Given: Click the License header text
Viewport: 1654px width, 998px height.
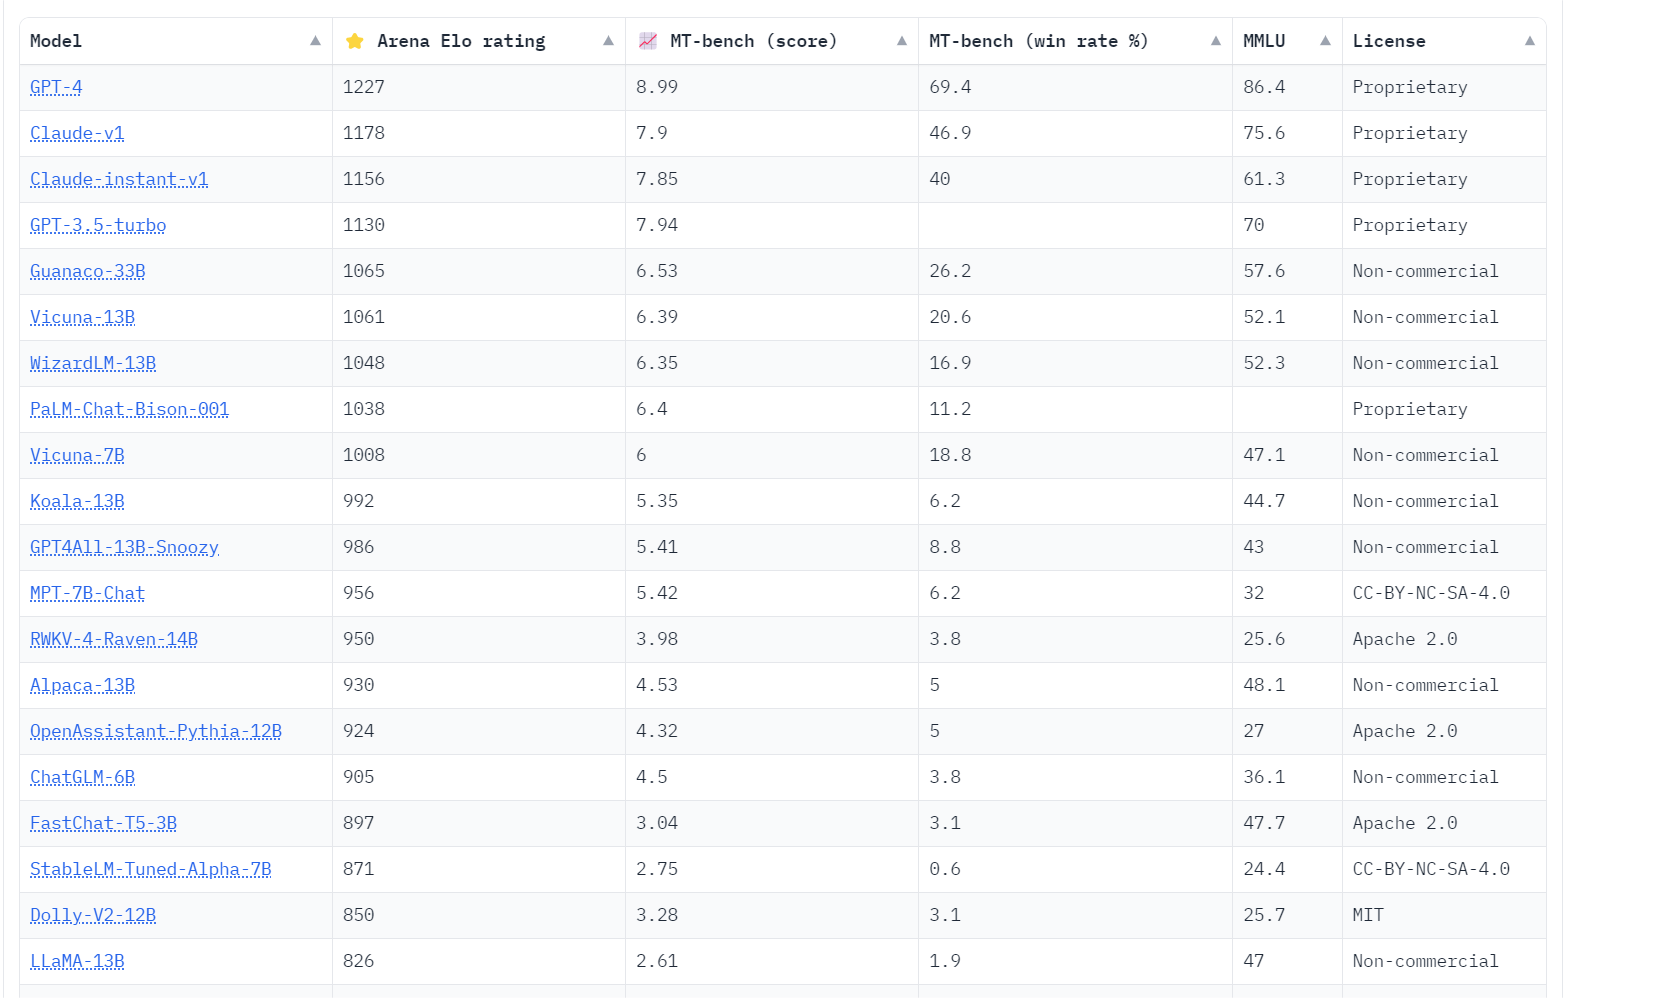Looking at the screenshot, I should [x=1389, y=41].
